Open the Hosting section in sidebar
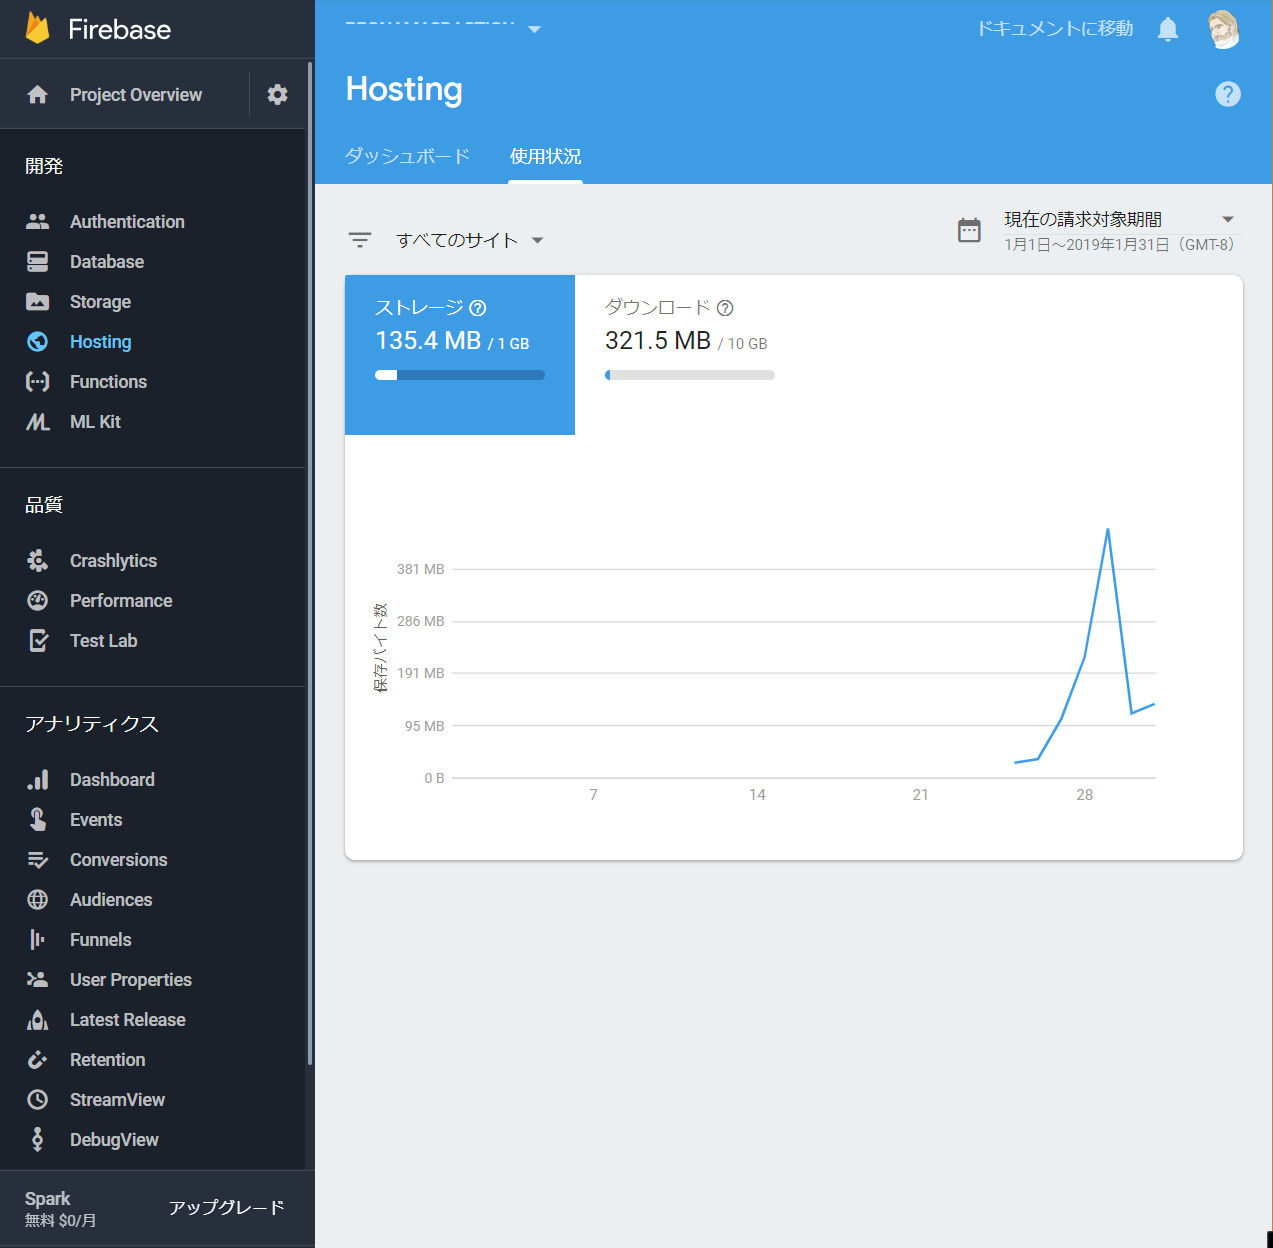 point(100,341)
